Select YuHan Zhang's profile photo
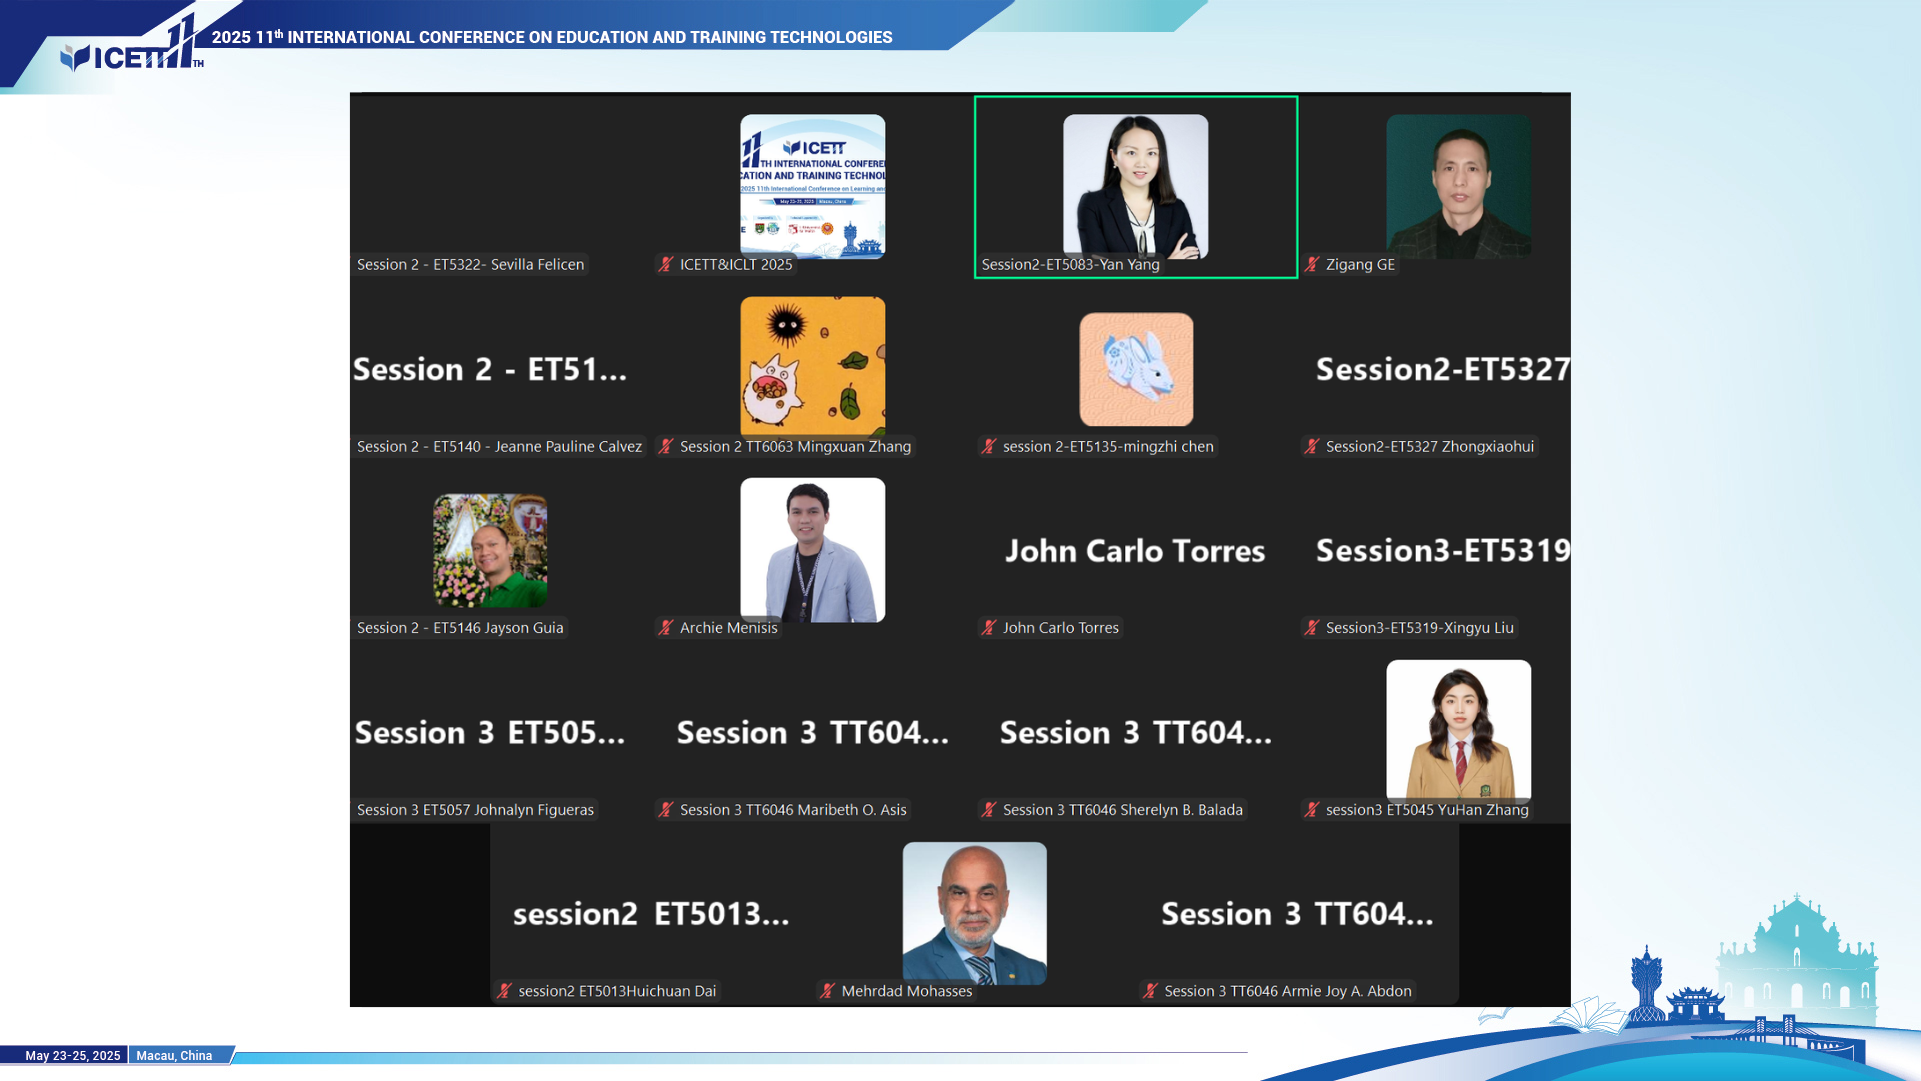Viewport: 1921px width, 1081px height. [x=1458, y=730]
